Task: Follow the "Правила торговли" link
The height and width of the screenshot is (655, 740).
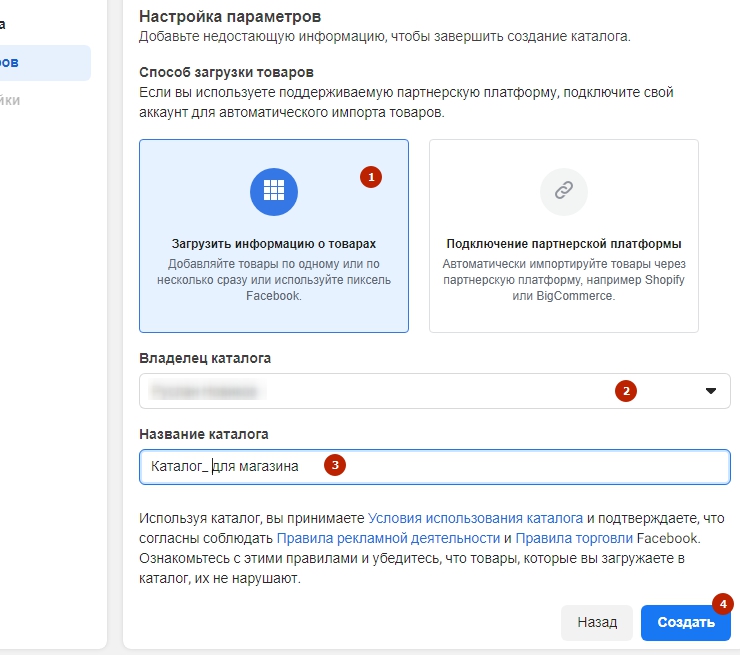Action: (573, 538)
